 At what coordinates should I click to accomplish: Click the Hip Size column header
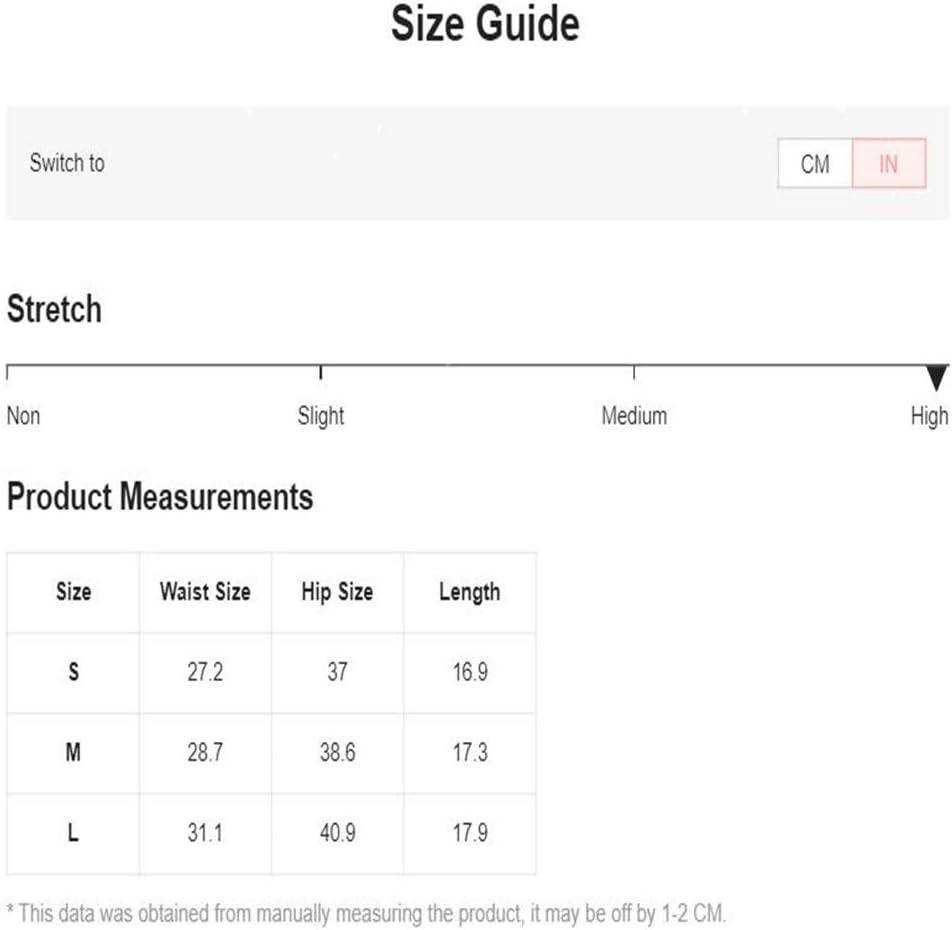pos(338,591)
